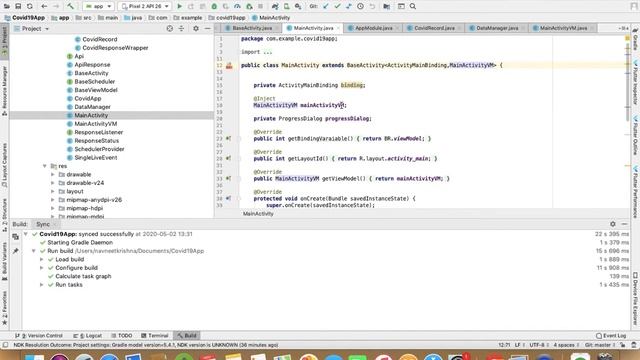Viewport: 640px width, 360px height.
Task: Open the Terminal tool window tab
Action: coord(155,336)
